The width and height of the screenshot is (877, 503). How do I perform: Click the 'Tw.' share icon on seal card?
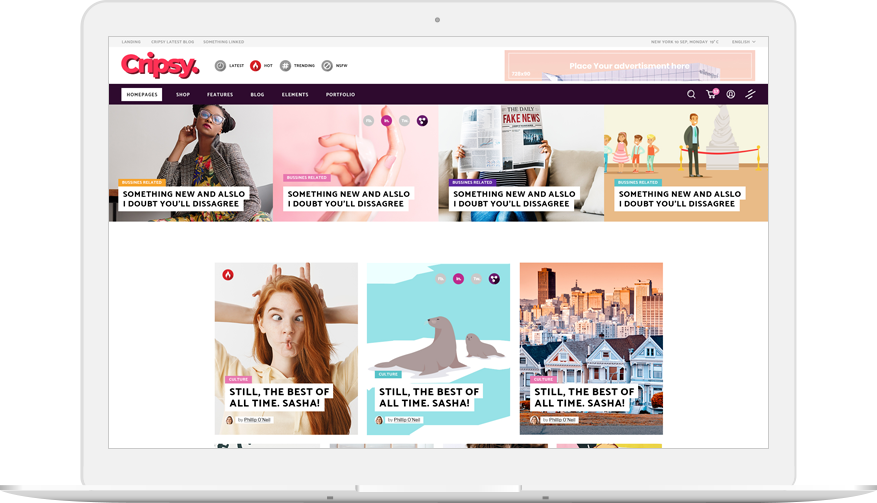(477, 279)
